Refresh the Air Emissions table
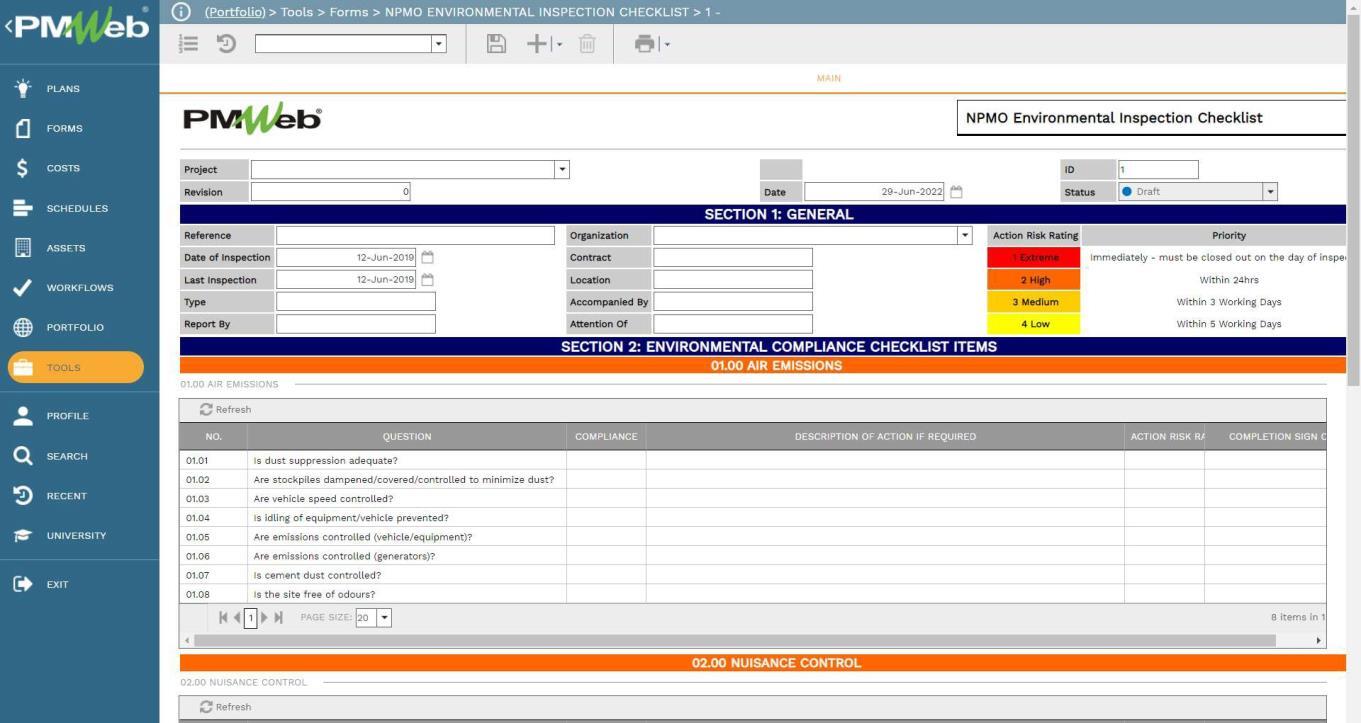1361x723 pixels. click(x=225, y=410)
